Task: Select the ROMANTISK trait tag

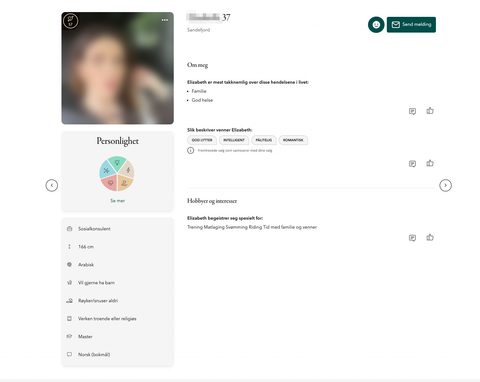Action: coord(293,140)
